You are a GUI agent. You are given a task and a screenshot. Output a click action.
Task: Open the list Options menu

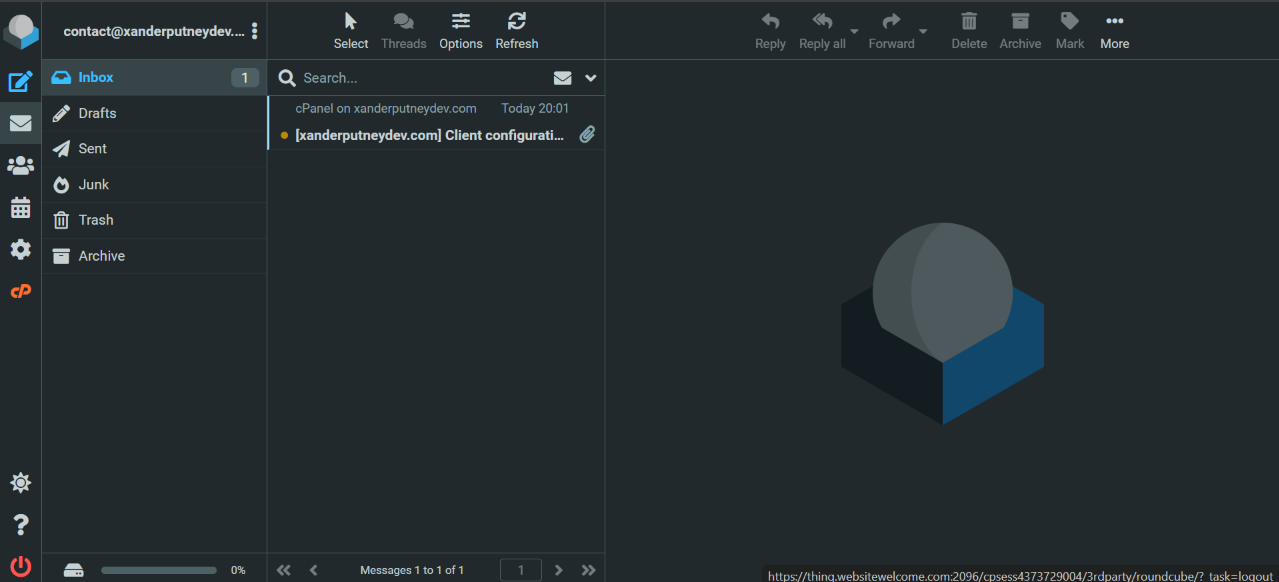(461, 31)
